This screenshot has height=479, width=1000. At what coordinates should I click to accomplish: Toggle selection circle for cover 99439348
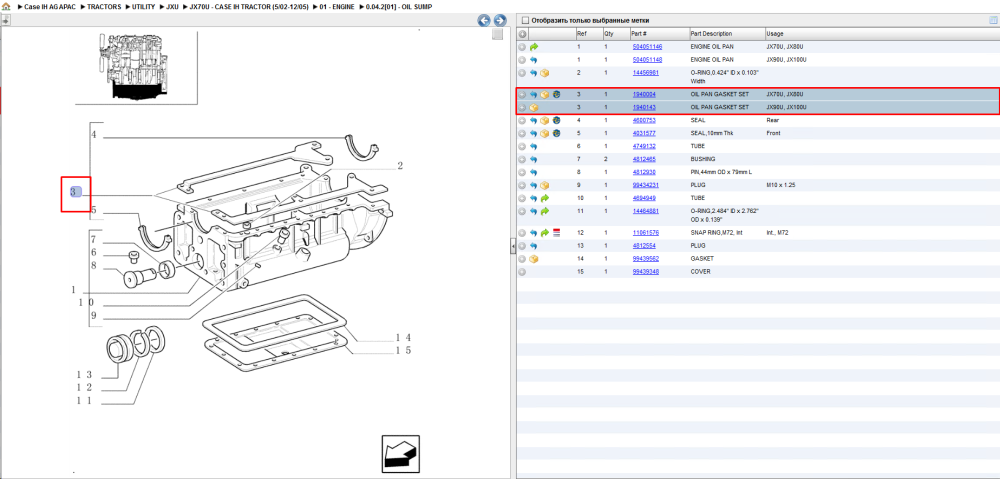[x=522, y=272]
